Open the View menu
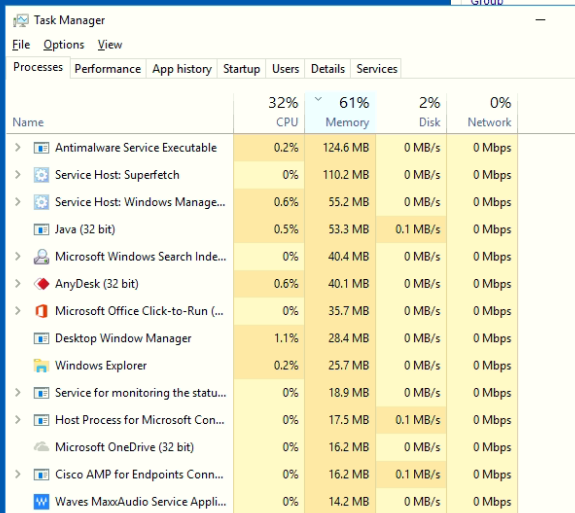 point(110,45)
